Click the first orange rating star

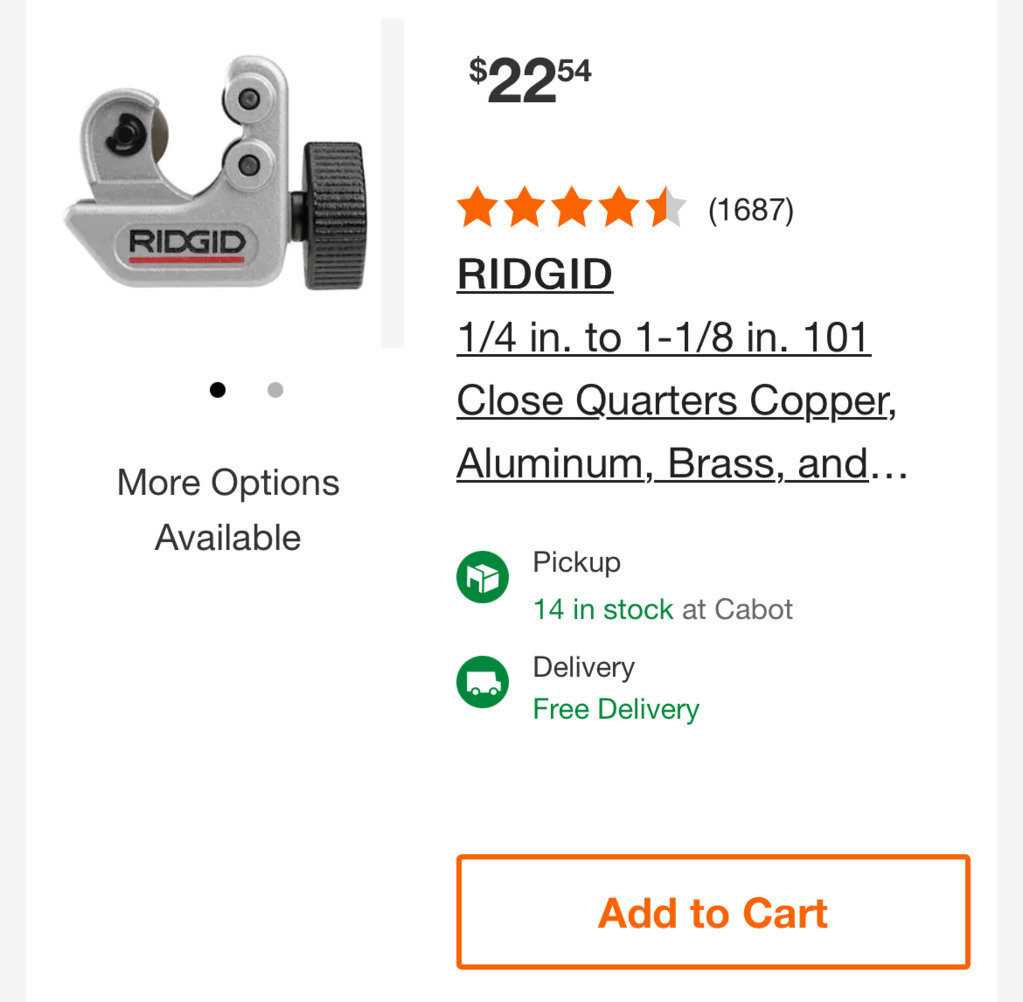(x=478, y=207)
